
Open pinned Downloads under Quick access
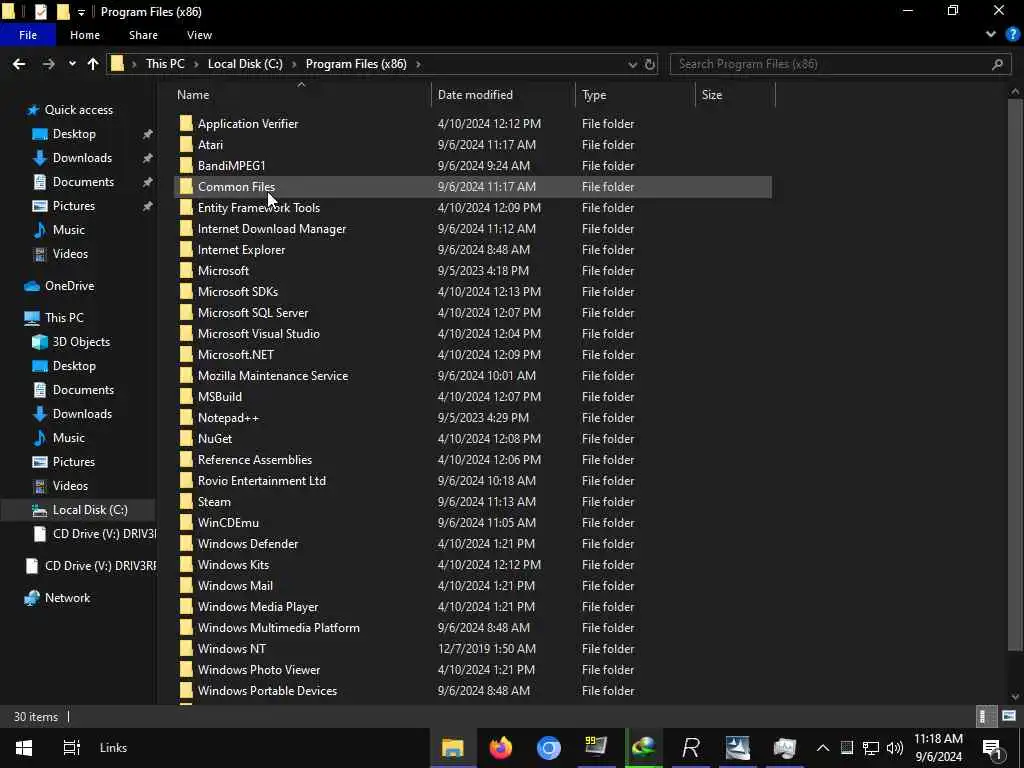(82, 158)
